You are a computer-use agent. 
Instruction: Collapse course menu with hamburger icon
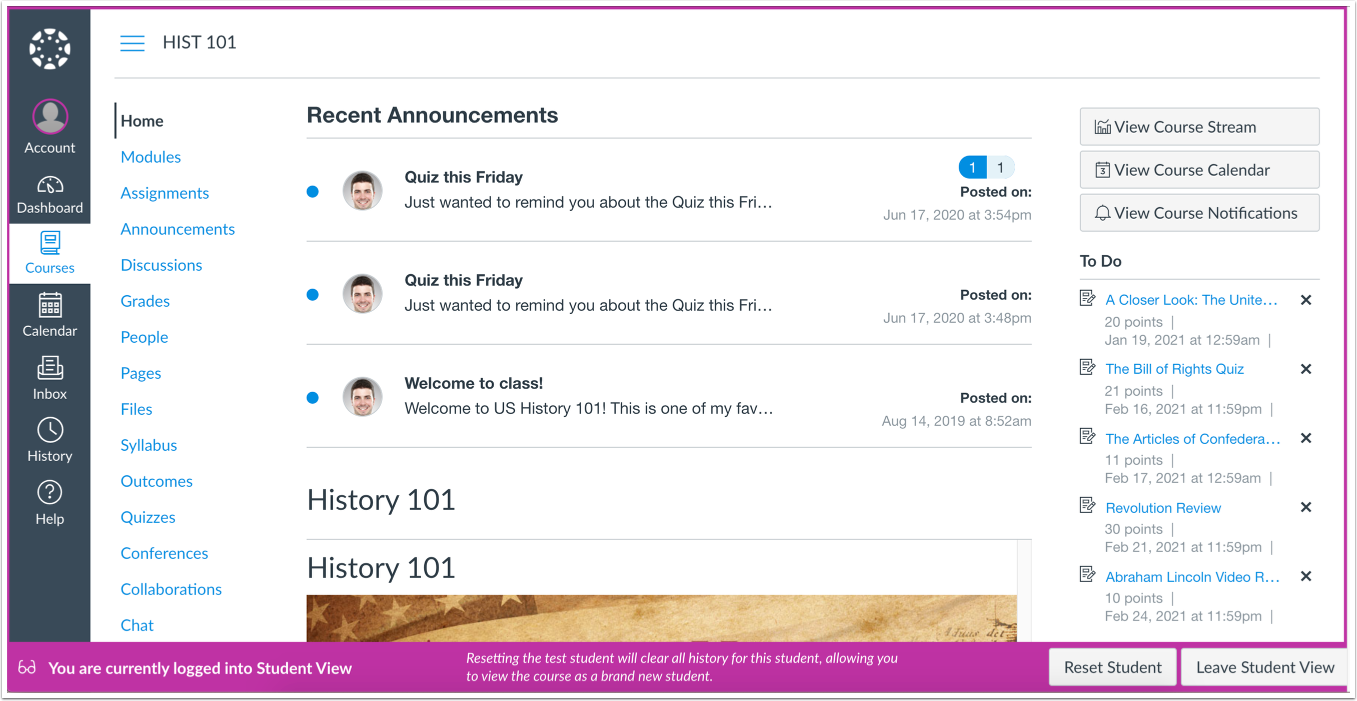coord(132,43)
